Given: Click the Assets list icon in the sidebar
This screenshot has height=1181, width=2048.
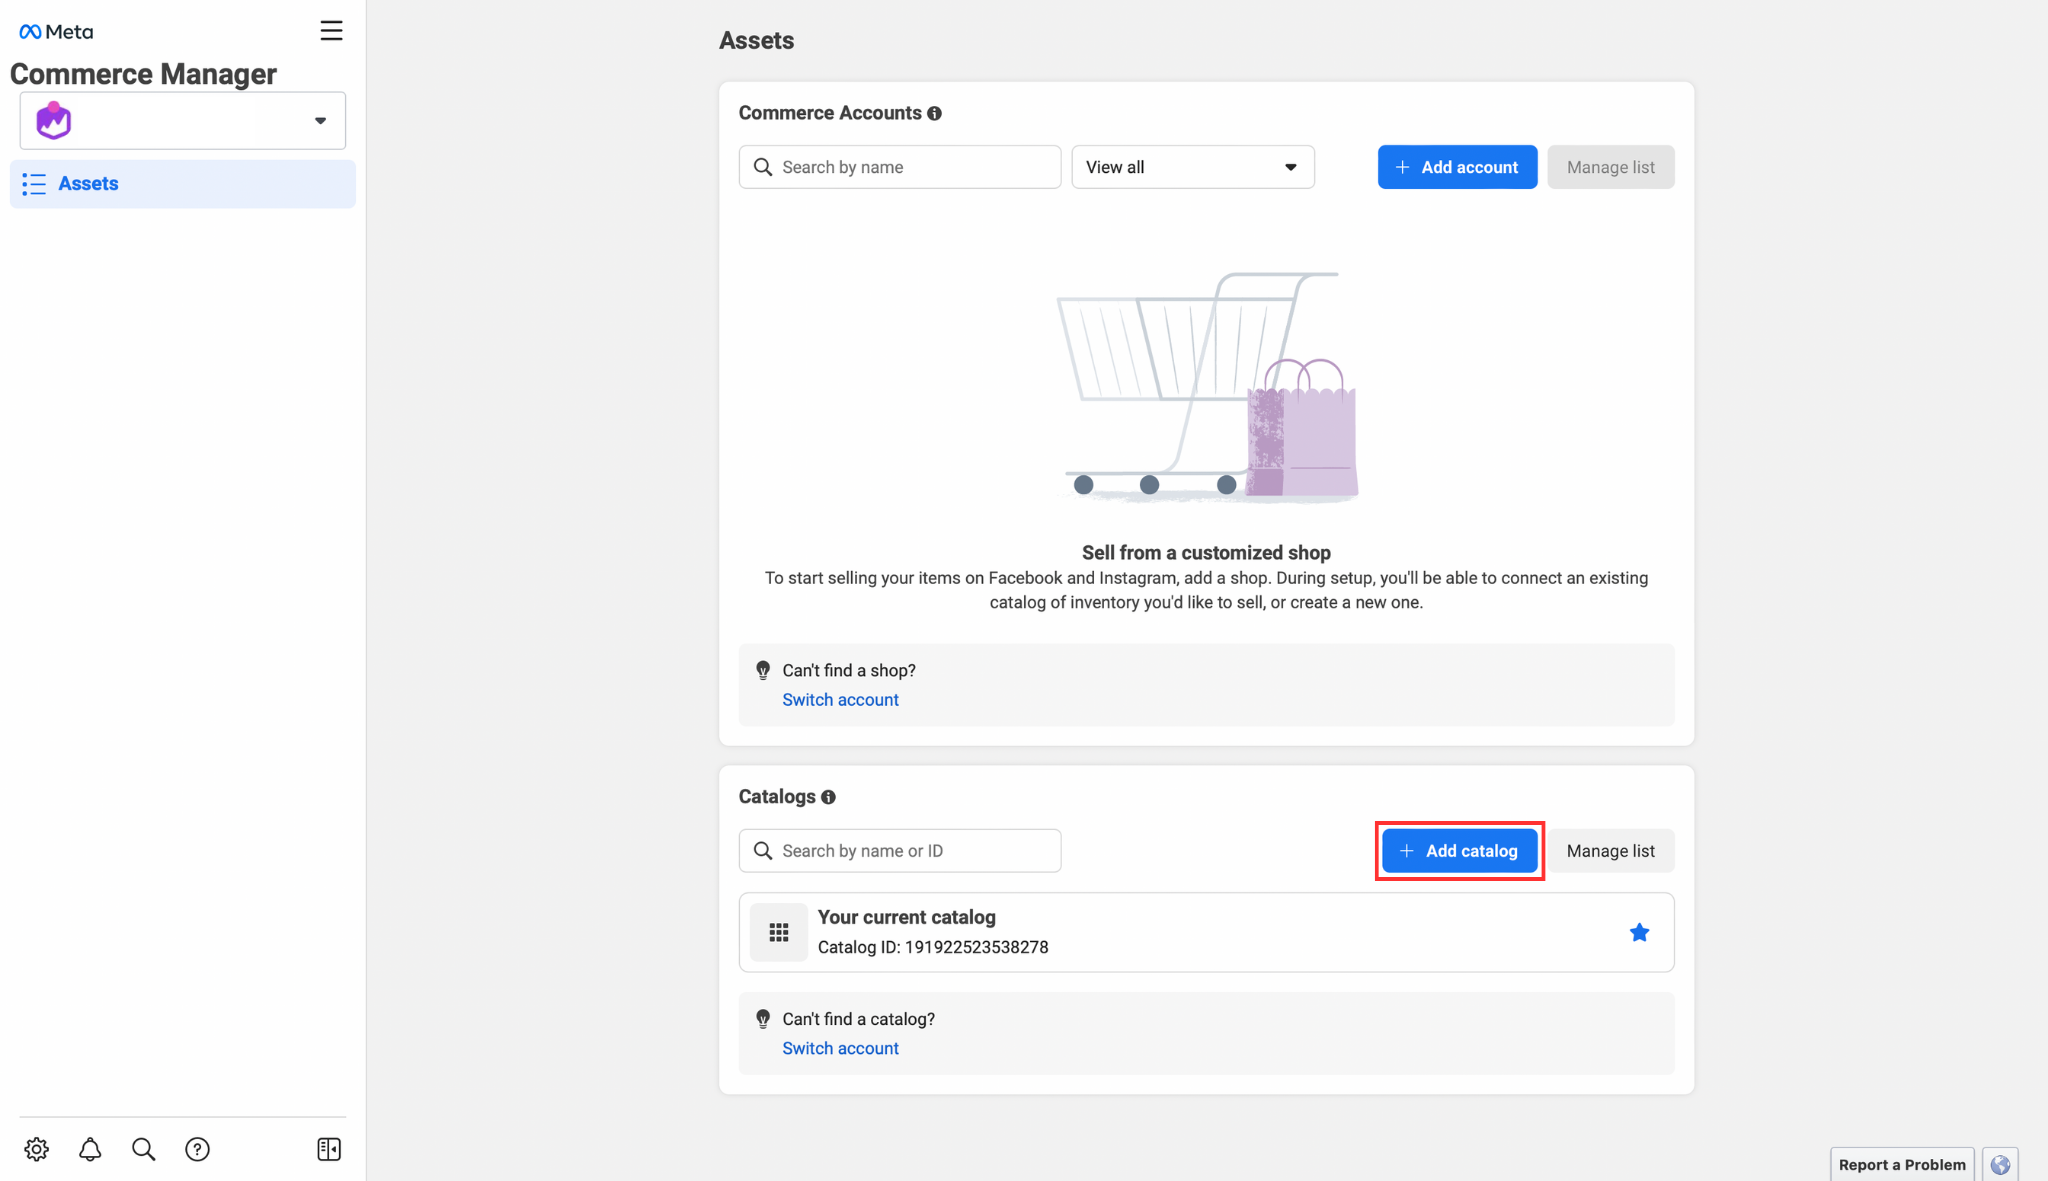Looking at the screenshot, I should 34,184.
